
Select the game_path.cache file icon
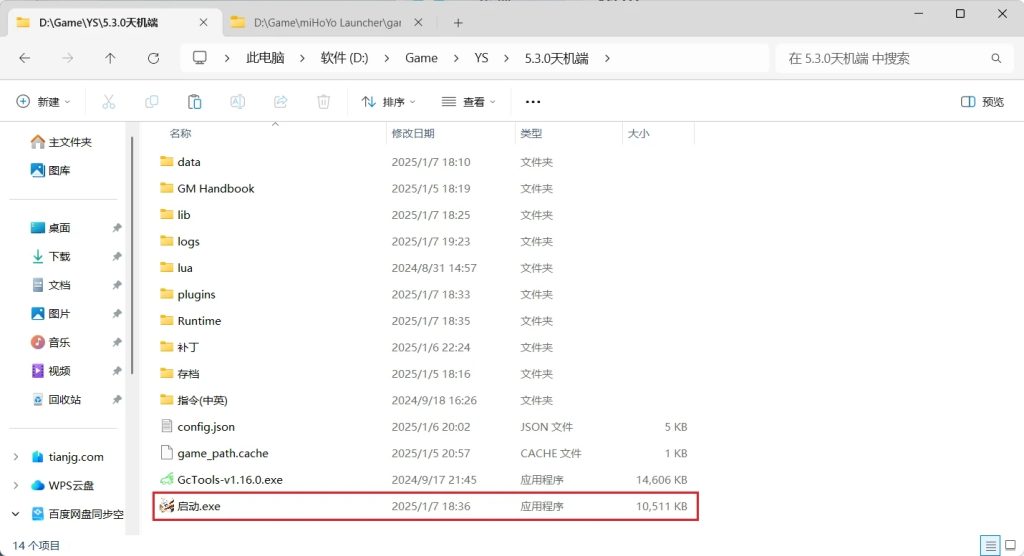[x=167, y=453]
